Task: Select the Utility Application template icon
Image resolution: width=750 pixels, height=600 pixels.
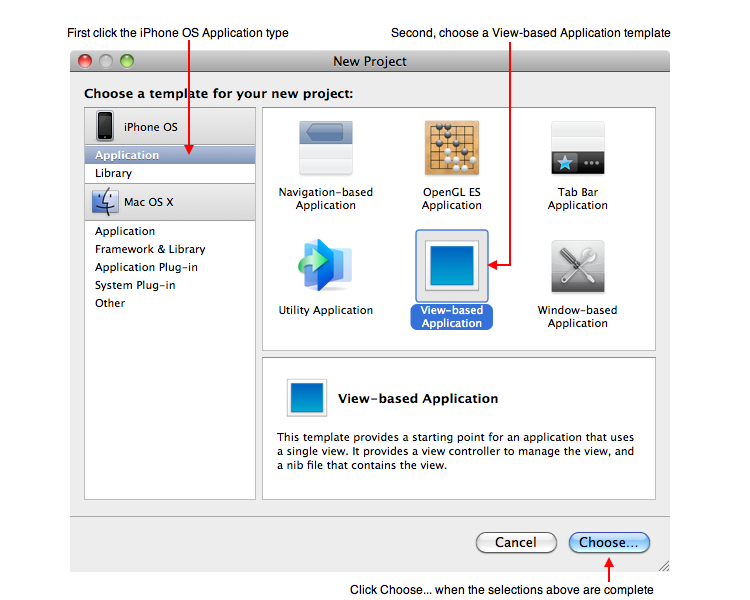Action: click(x=325, y=266)
